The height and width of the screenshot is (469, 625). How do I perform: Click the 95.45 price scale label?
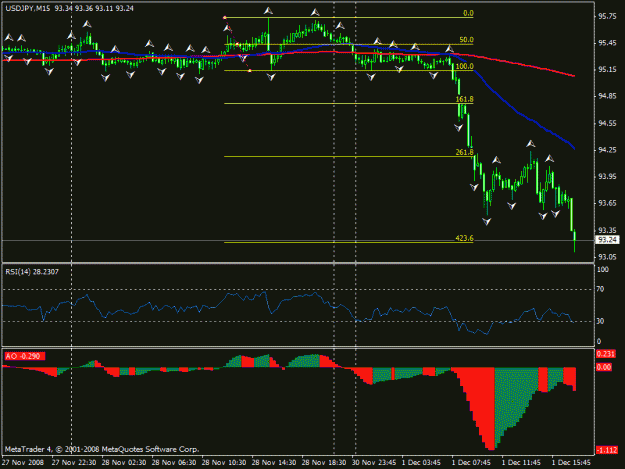pos(607,43)
